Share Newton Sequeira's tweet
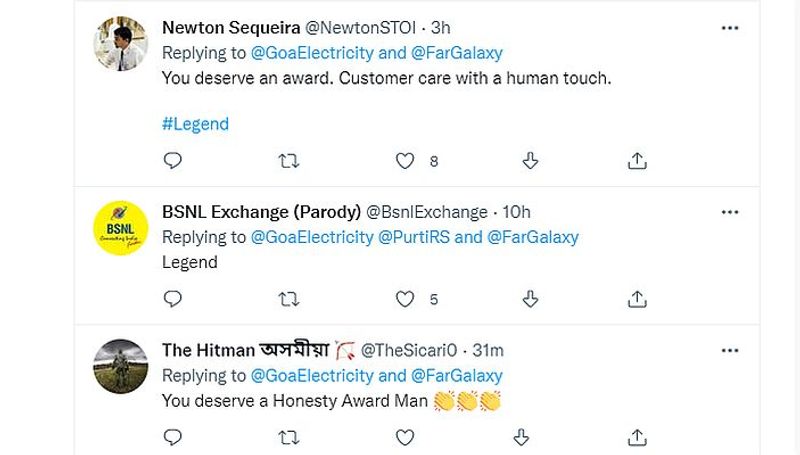800x455 pixels. point(637,160)
